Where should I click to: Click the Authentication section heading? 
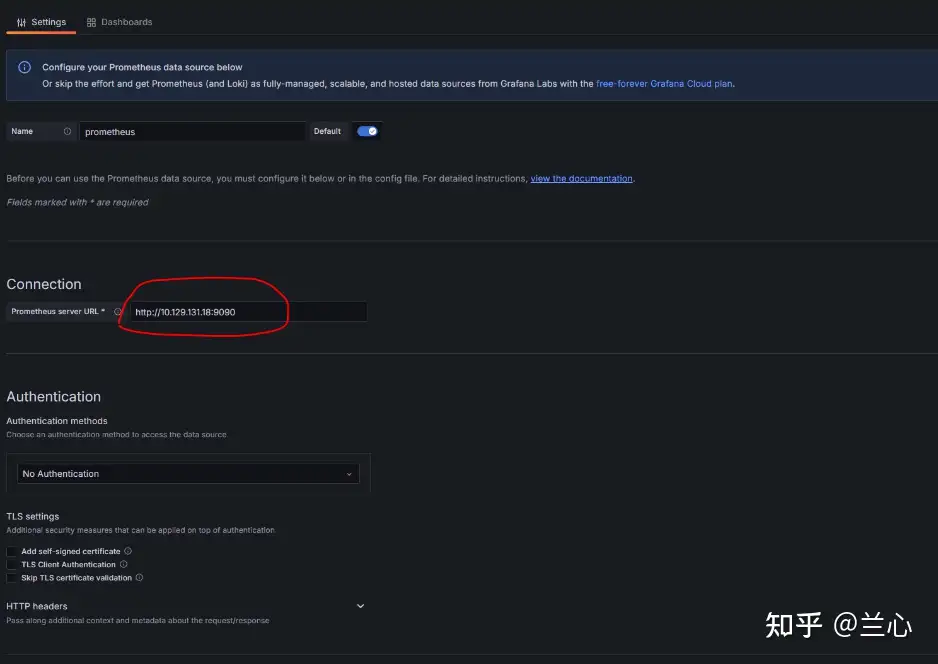[x=53, y=397]
